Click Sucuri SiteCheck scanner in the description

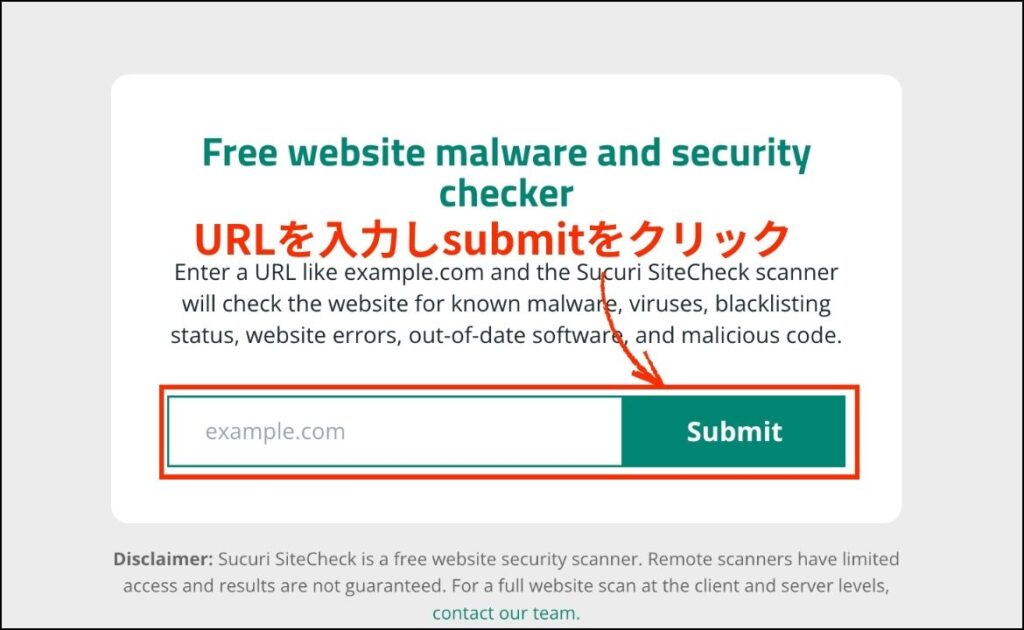click(707, 272)
